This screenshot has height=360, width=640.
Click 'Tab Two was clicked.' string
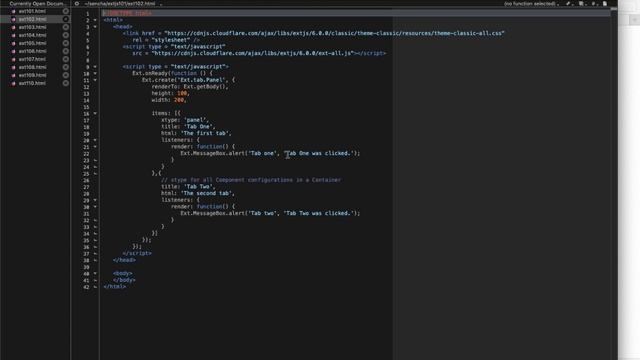coord(318,213)
